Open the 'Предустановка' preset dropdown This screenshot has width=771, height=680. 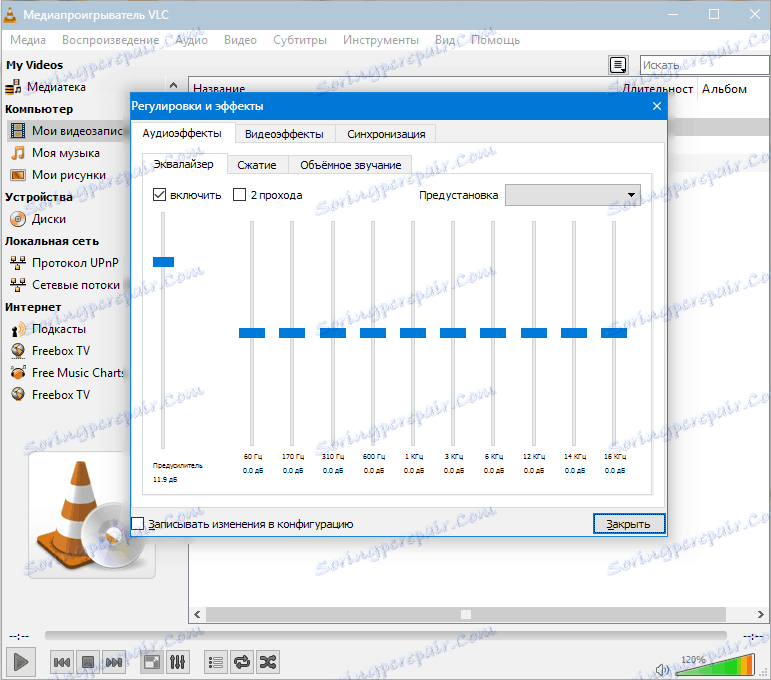573,195
